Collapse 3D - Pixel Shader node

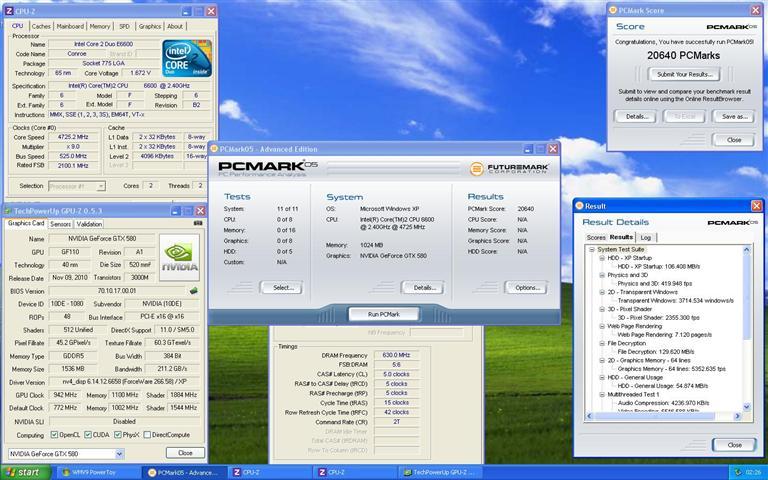[602, 310]
